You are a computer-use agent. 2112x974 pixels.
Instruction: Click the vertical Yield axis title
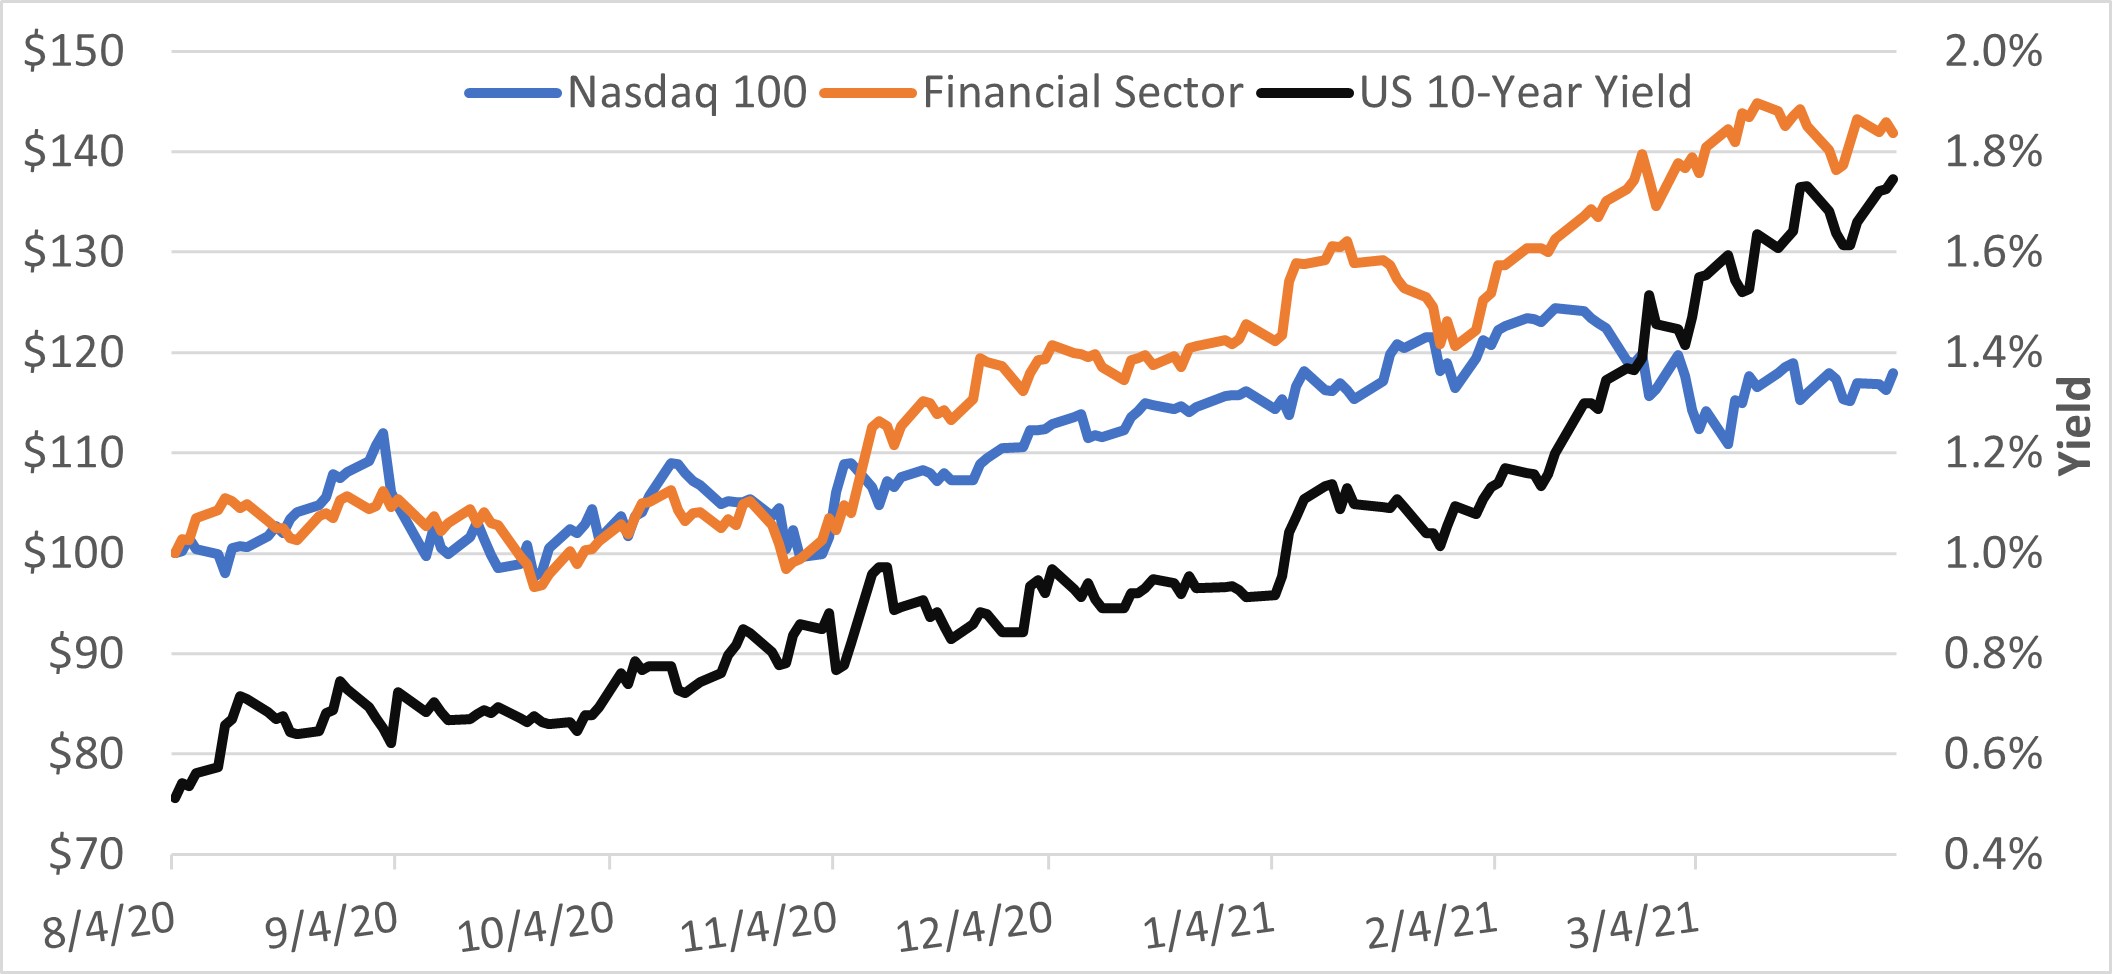(x=2074, y=425)
